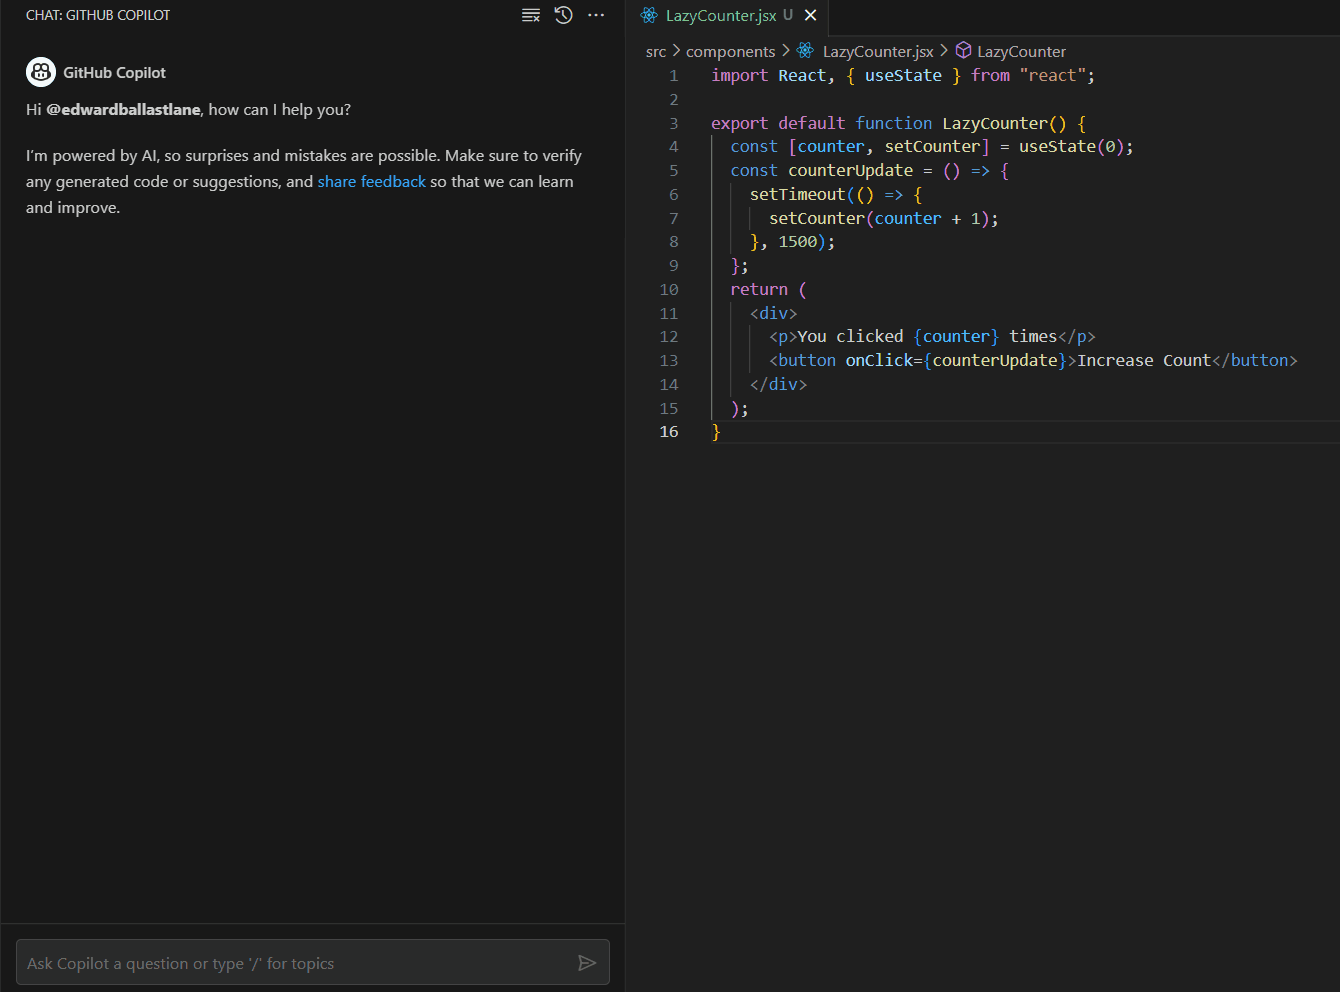The image size is (1340, 992).
Task: Click the U git status badge on tab
Action: [x=788, y=15]
